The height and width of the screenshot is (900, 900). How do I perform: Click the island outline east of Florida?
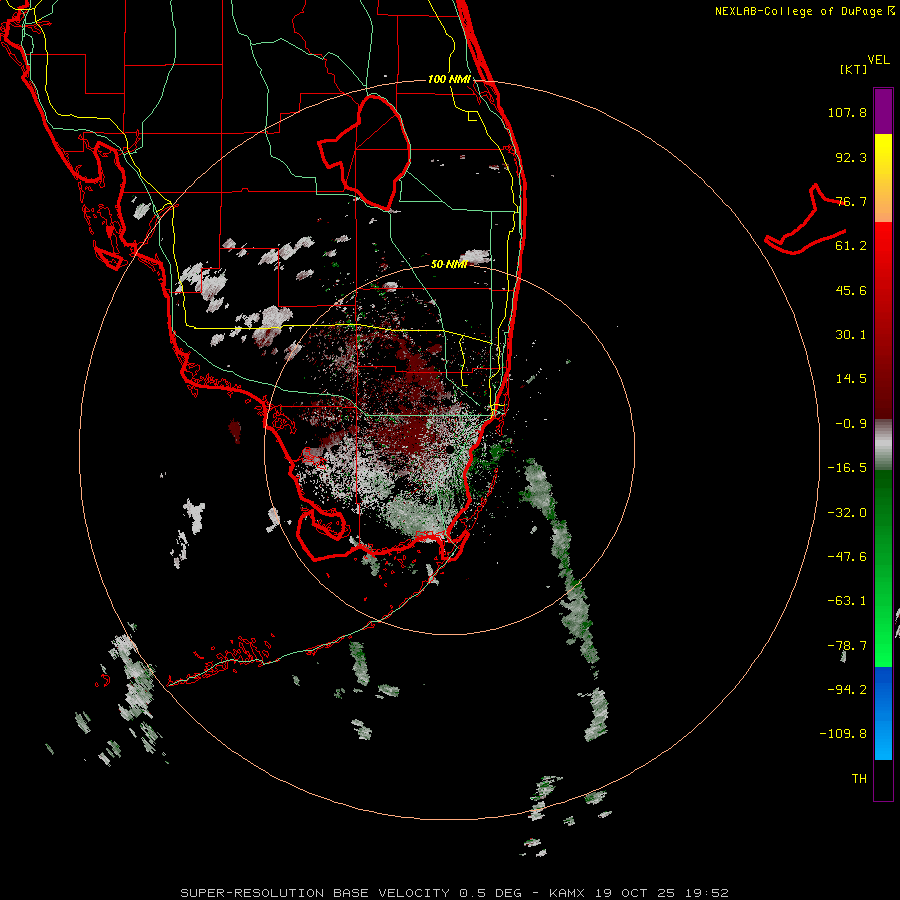(x=806, y=220)
